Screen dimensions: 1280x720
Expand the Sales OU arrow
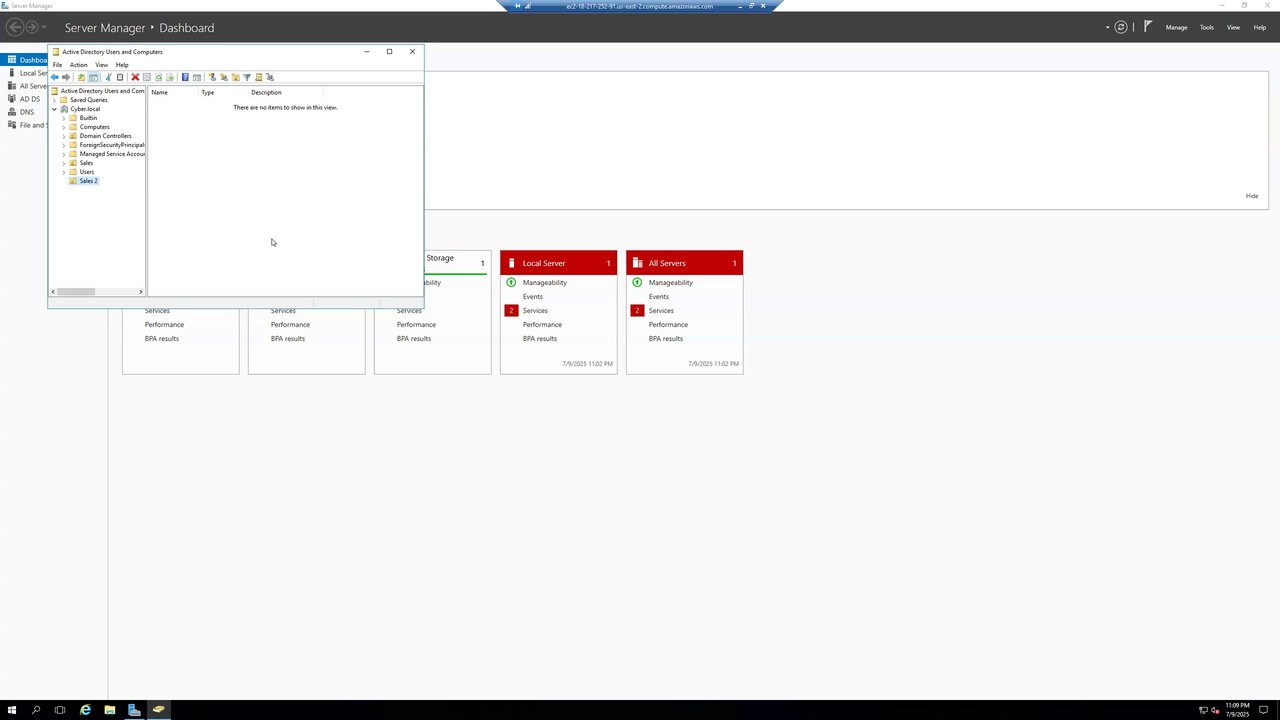click(x=64, y=163)
